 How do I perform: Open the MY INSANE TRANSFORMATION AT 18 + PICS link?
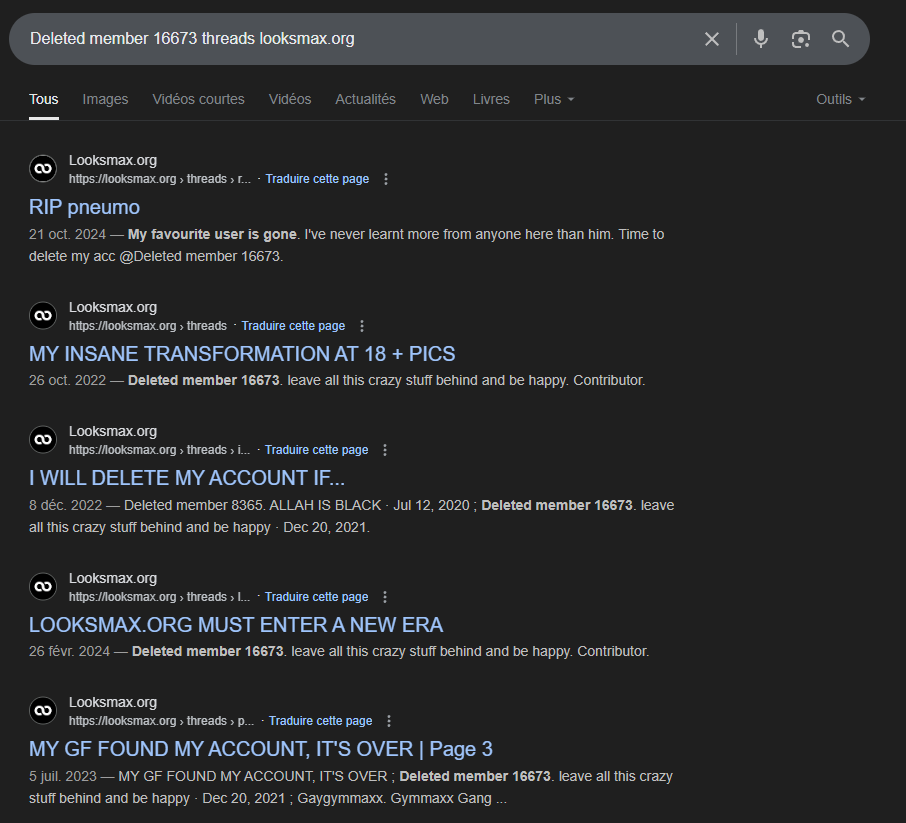[242, 354]
